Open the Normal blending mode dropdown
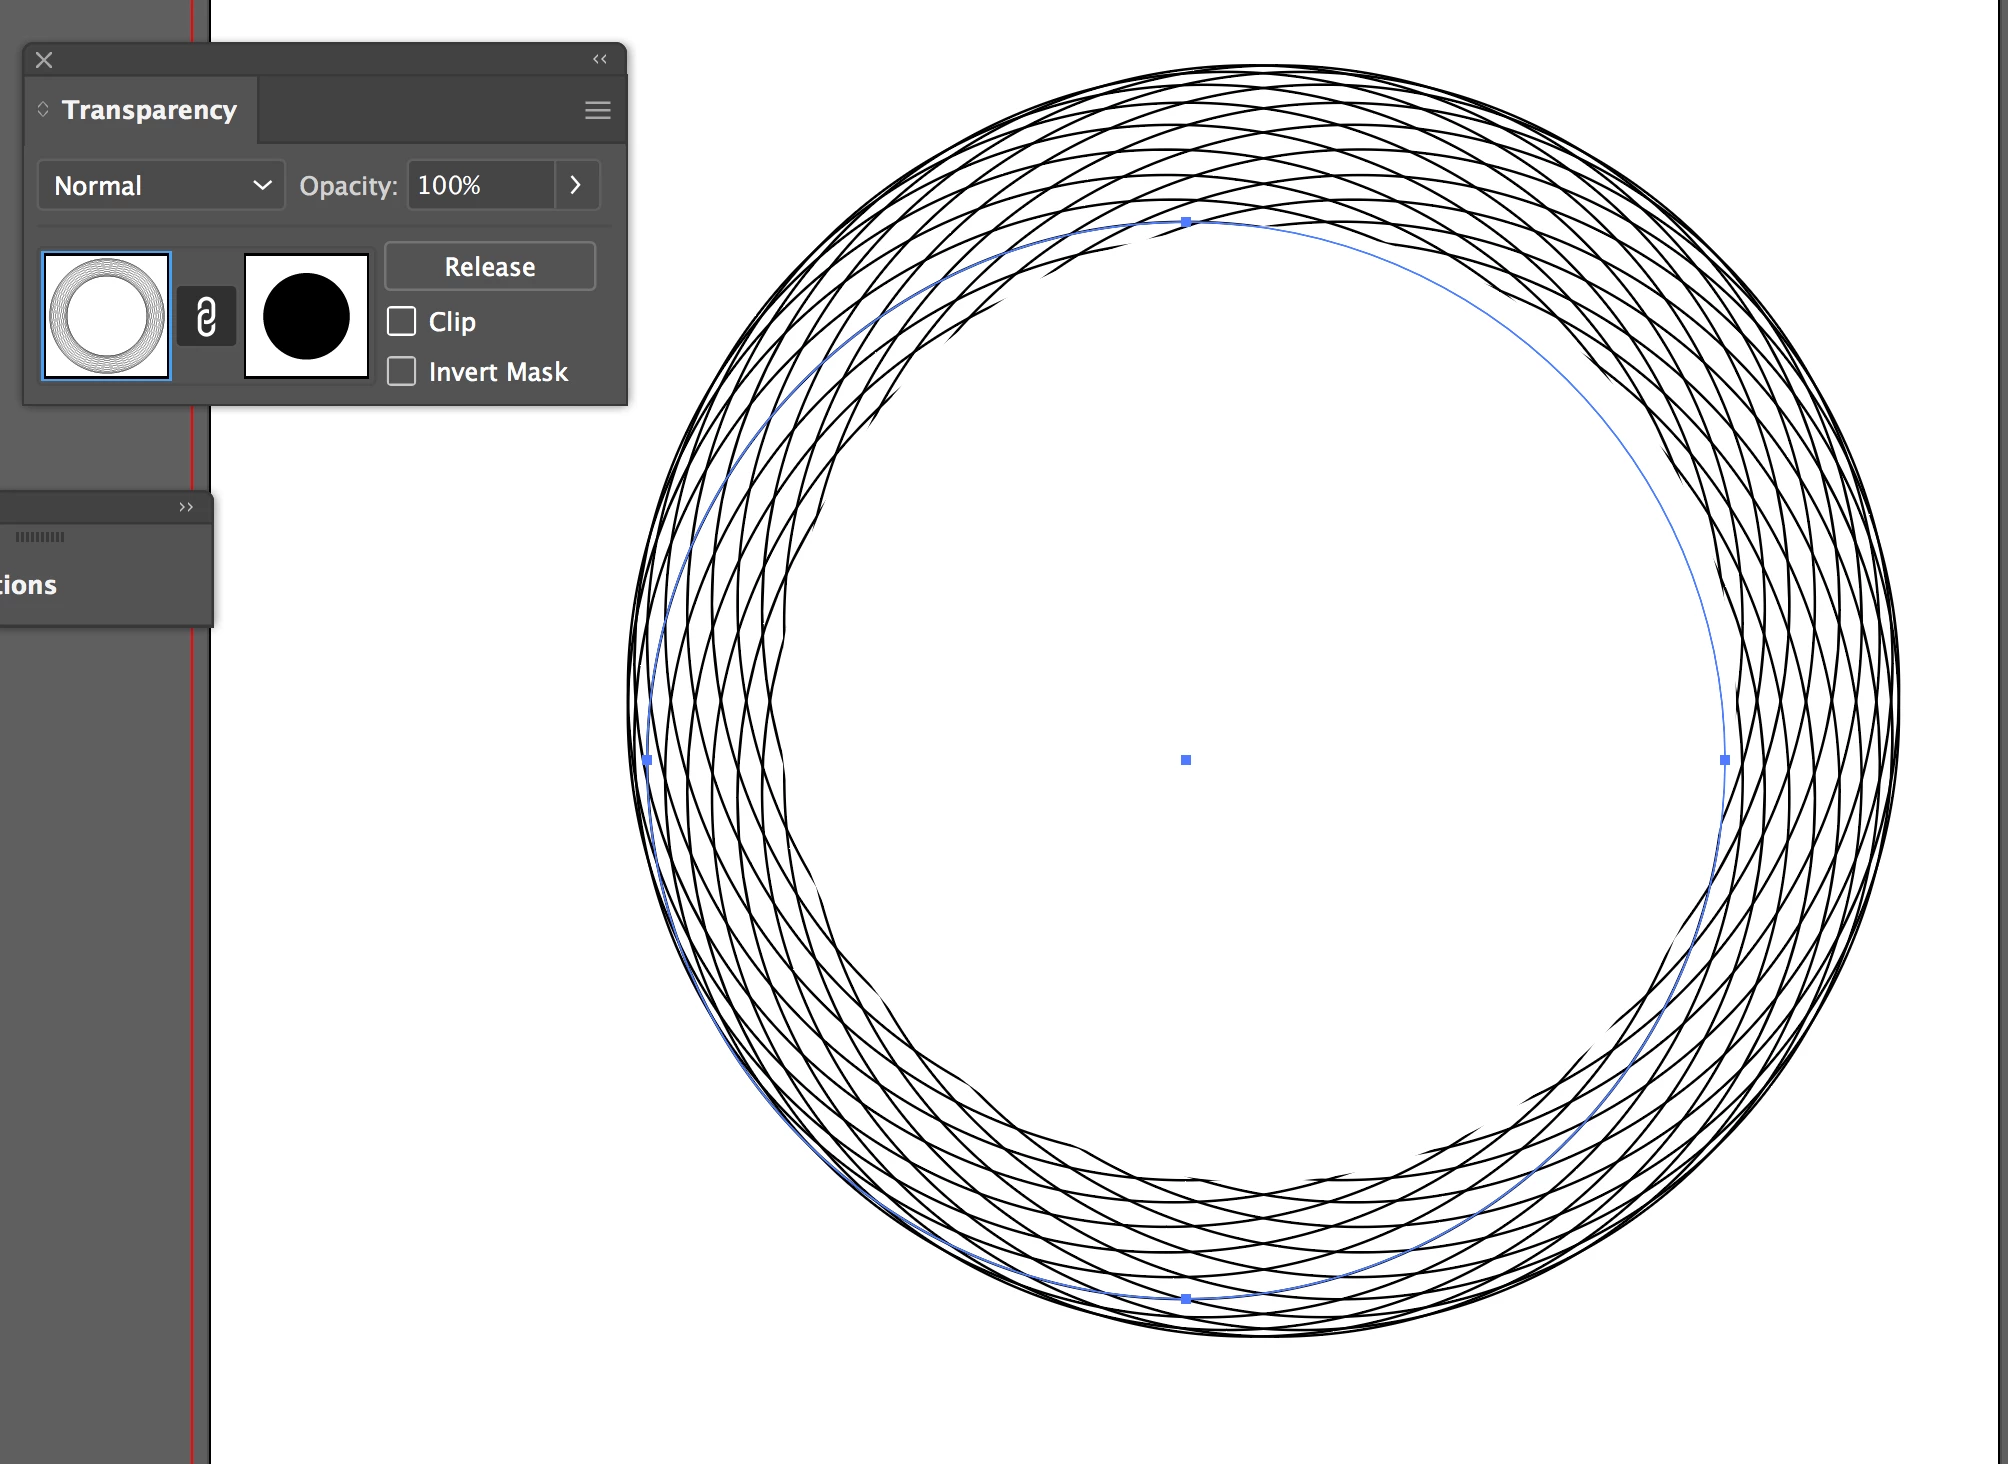2008x1464 pixels. (161, 185)
